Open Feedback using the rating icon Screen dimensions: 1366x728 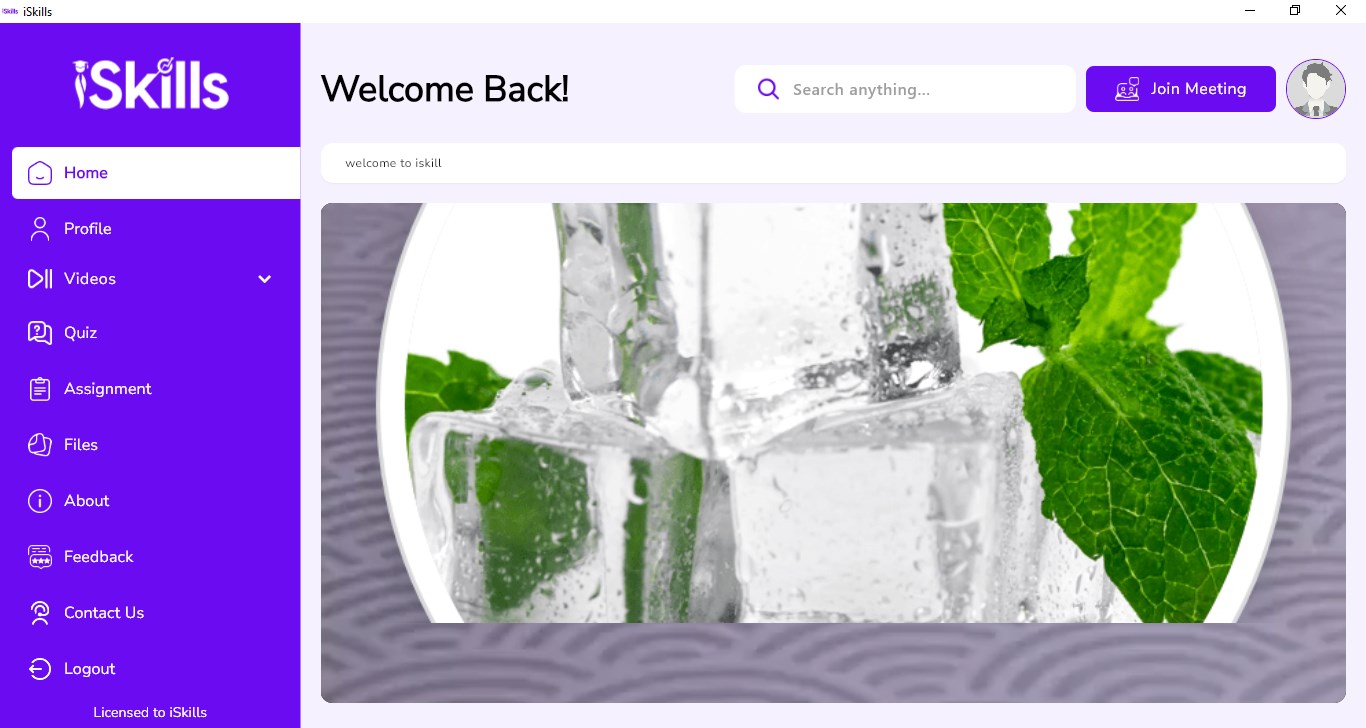[x=40, y=557]
